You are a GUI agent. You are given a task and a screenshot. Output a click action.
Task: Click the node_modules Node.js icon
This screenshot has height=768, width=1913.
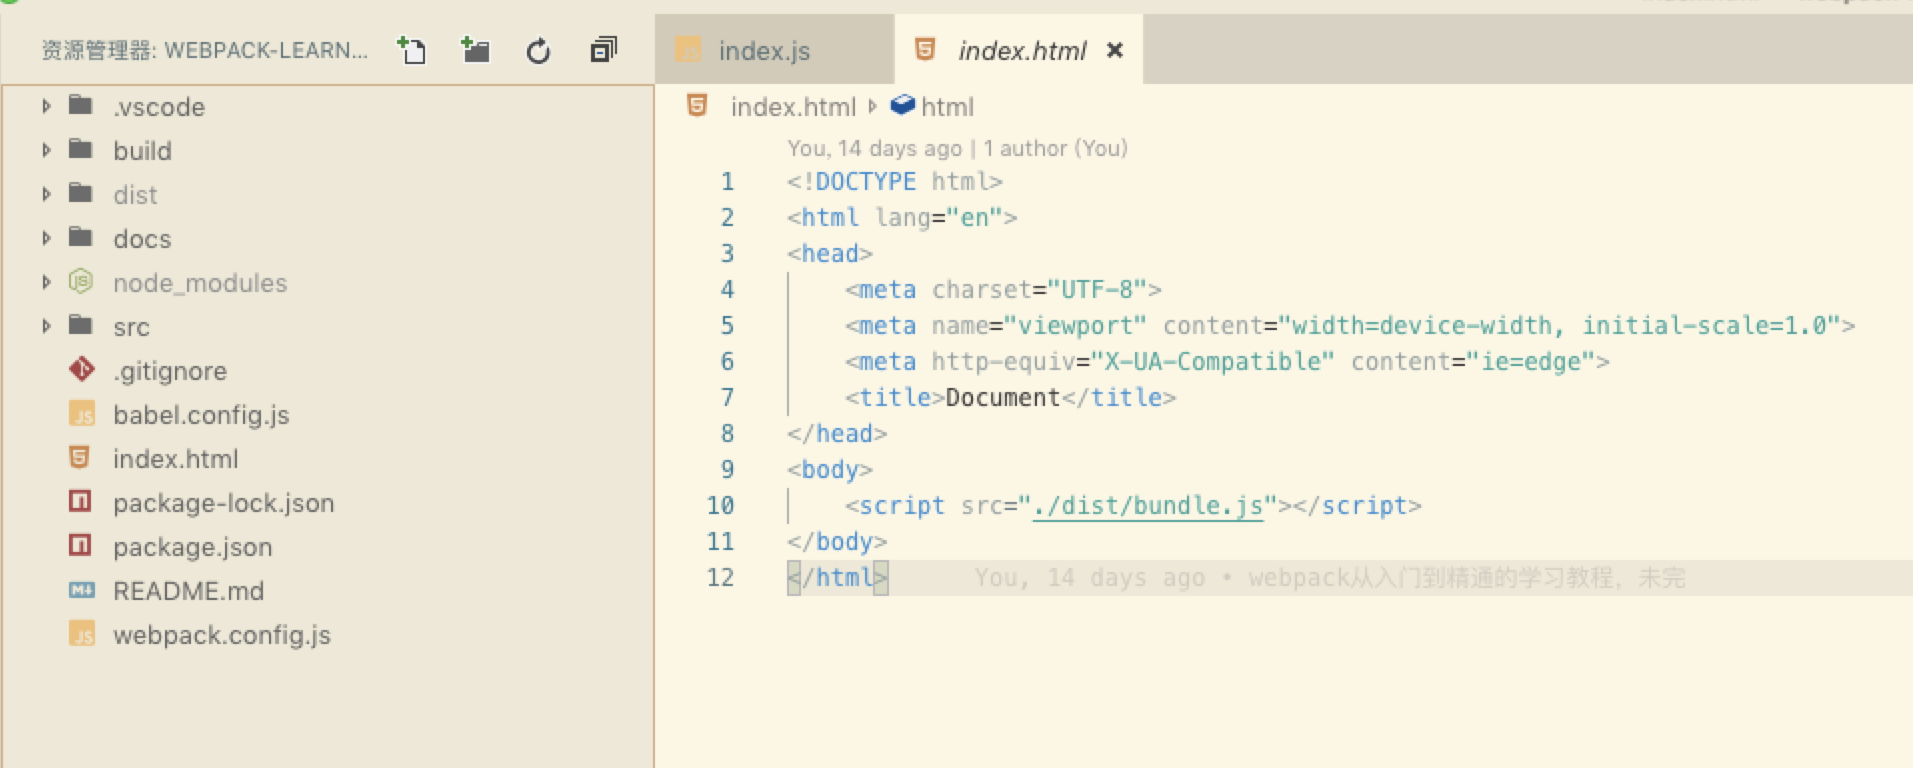pyautogui.click(x=81, y=282)
